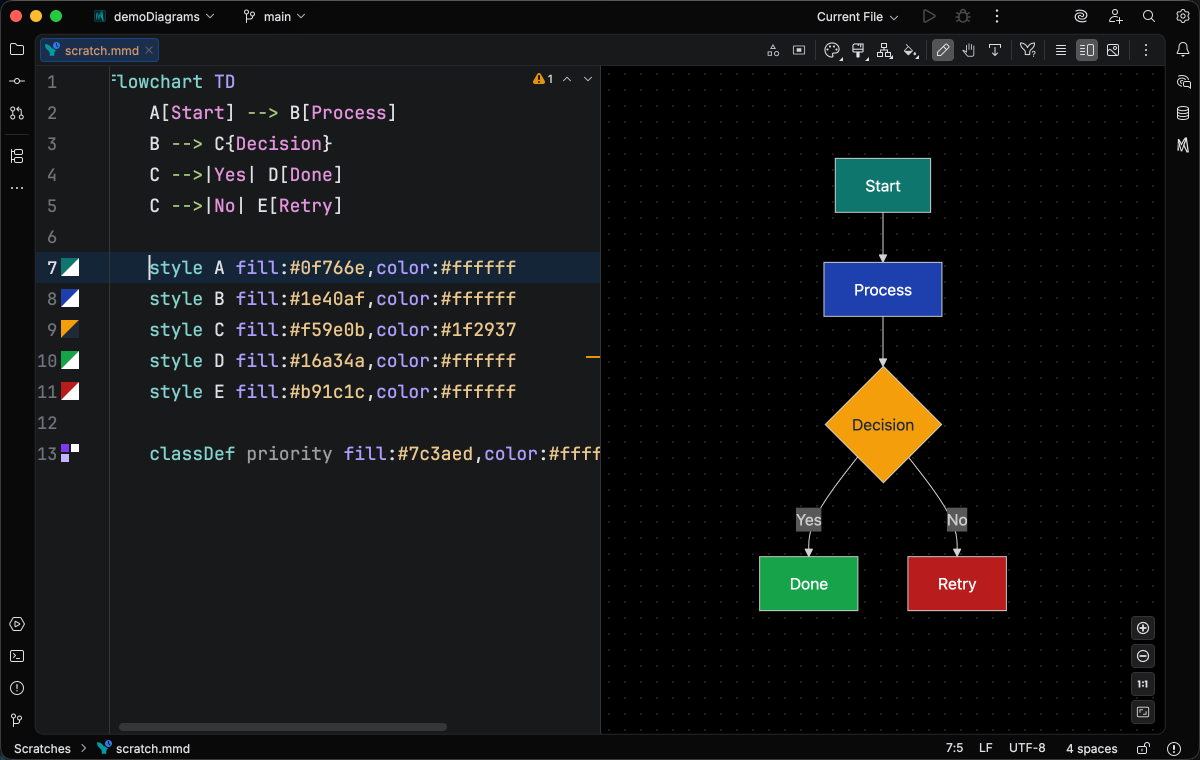
Task: Open the Problems tool window icon
Action: pyautogui.click(x=16, y=688)
